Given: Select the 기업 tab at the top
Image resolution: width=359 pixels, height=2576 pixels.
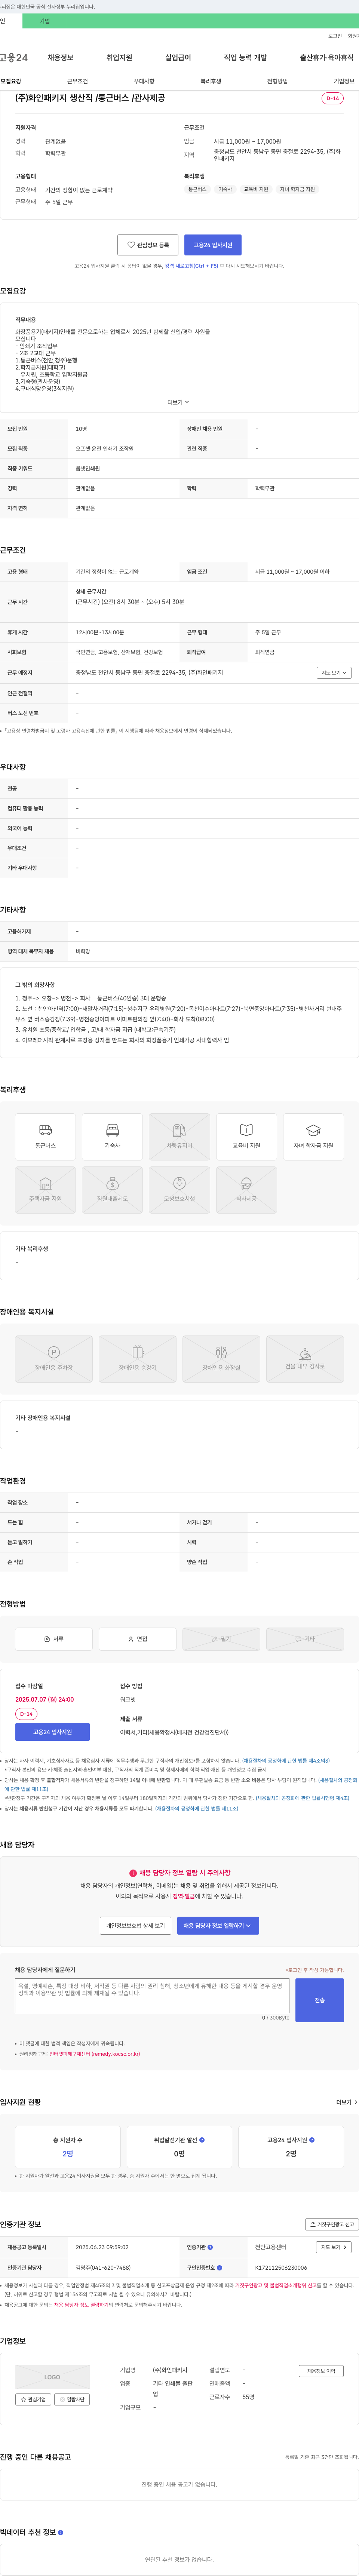Looking at the screenshot, I should coord(44,21).
